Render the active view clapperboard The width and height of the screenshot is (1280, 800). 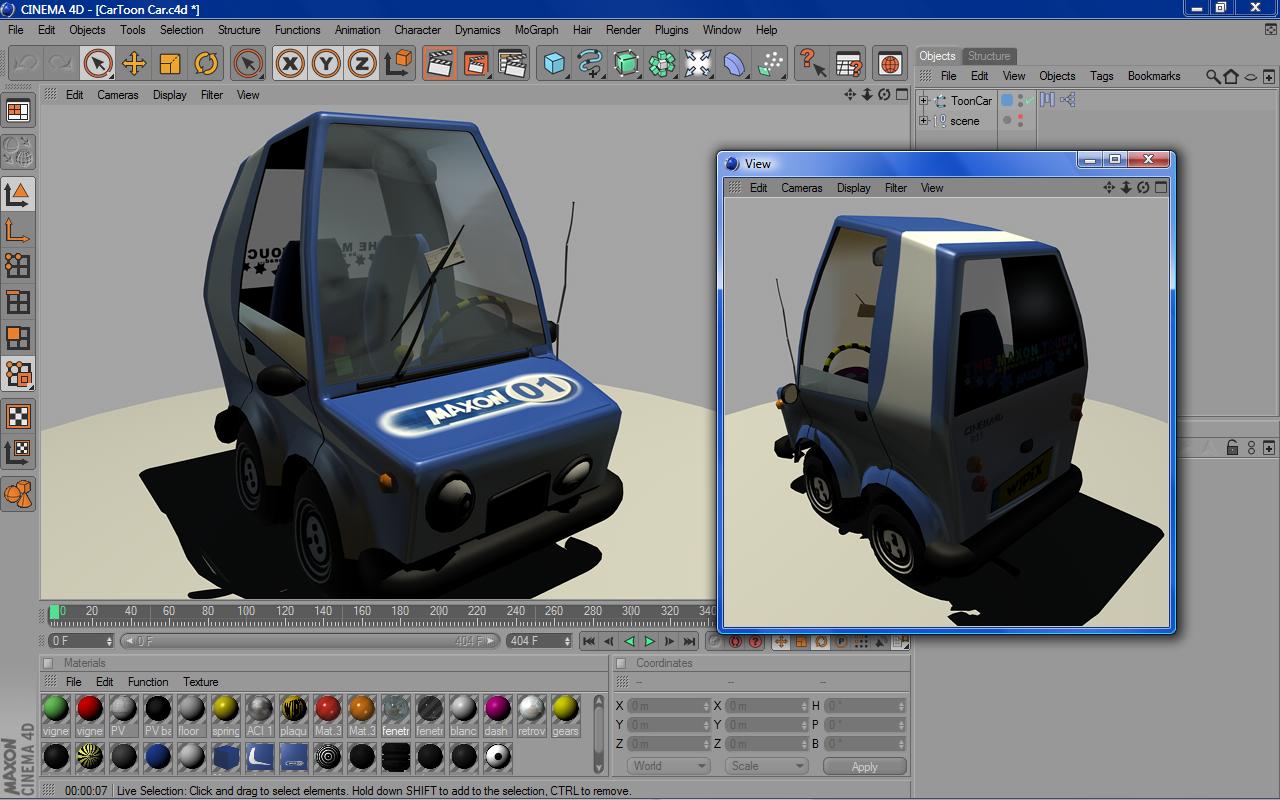440,64
